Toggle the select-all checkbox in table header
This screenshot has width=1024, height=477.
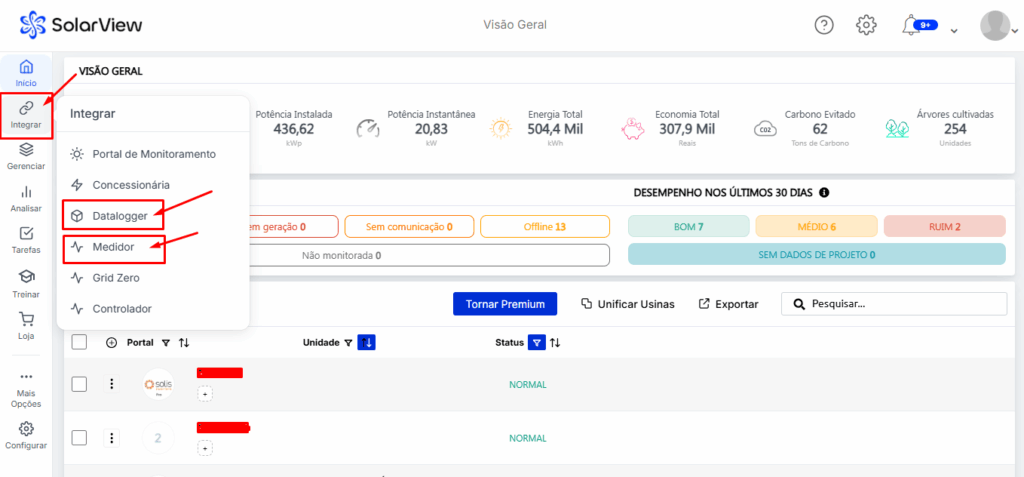pyautogui.click(x=80, y=342)
